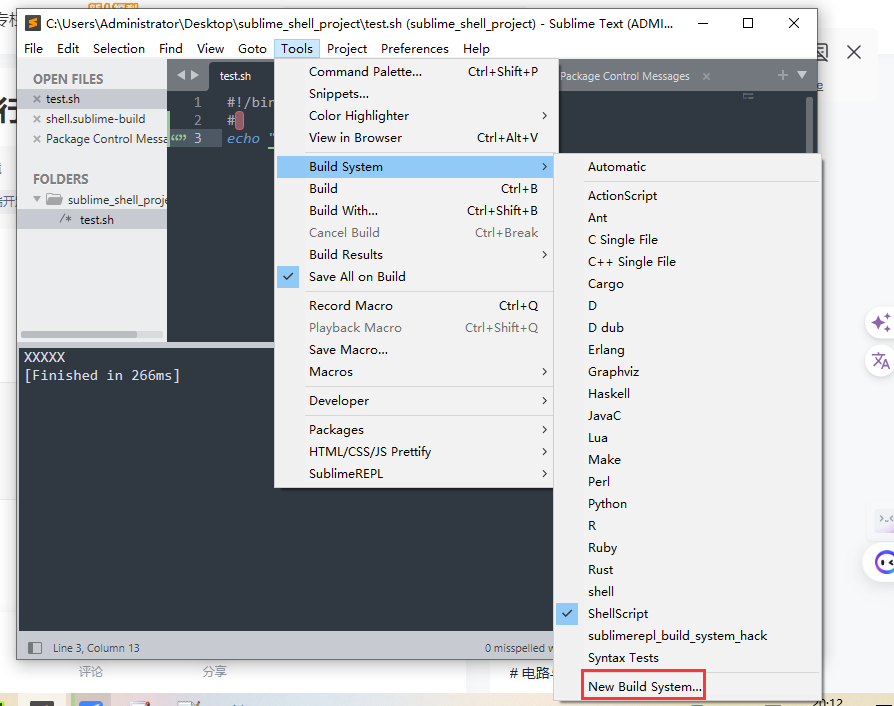Click New Build System... entry
Viewport: 894px width, 706px height.
coord(644,687)
